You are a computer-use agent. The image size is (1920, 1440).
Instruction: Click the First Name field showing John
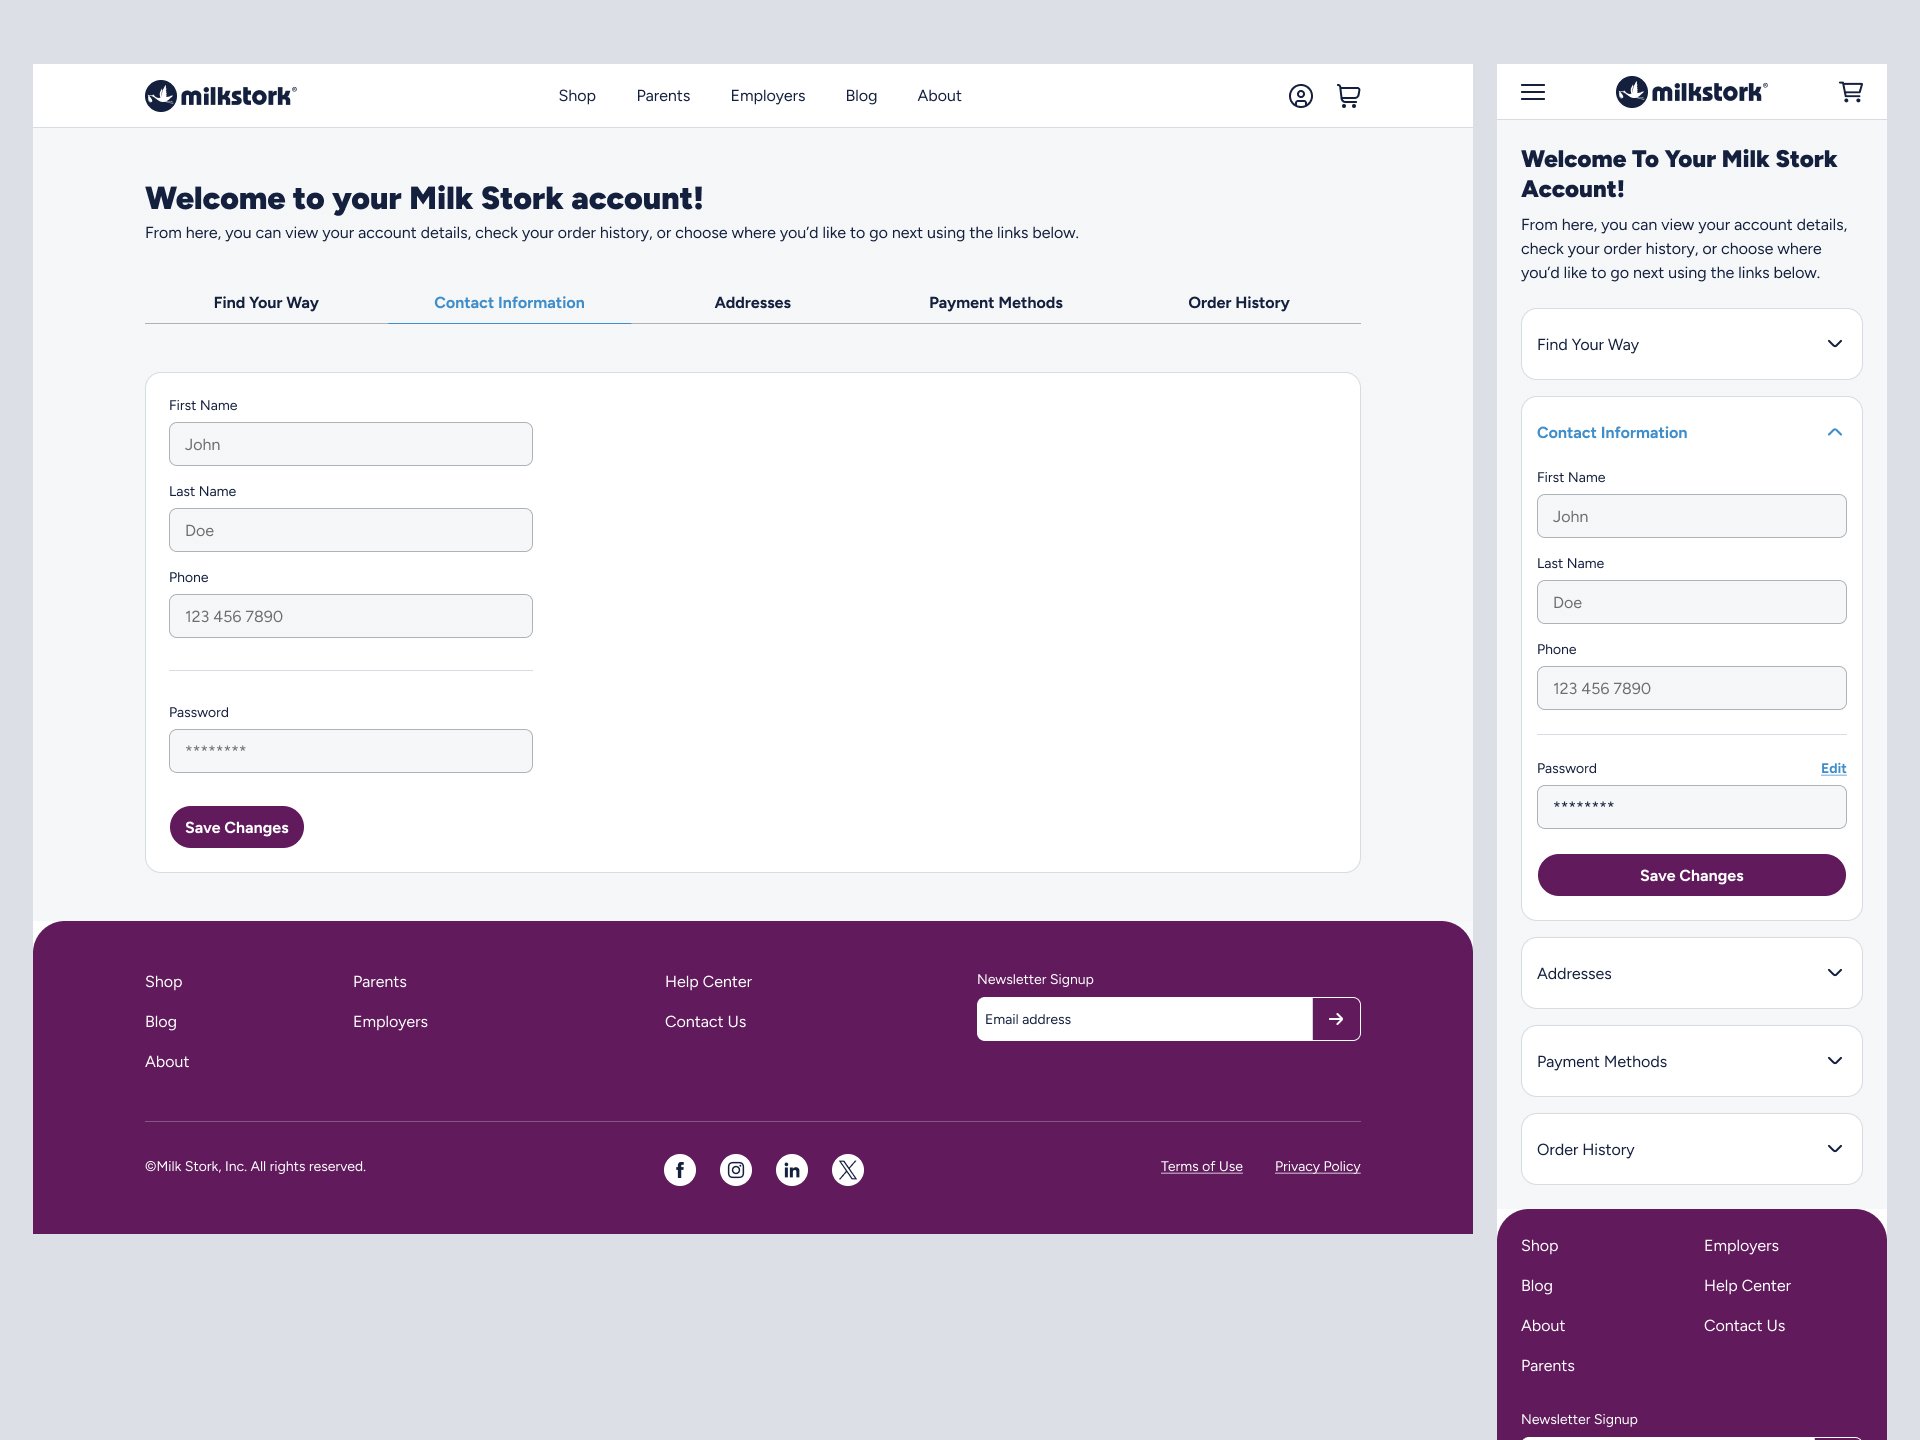(x=350, y=443)
